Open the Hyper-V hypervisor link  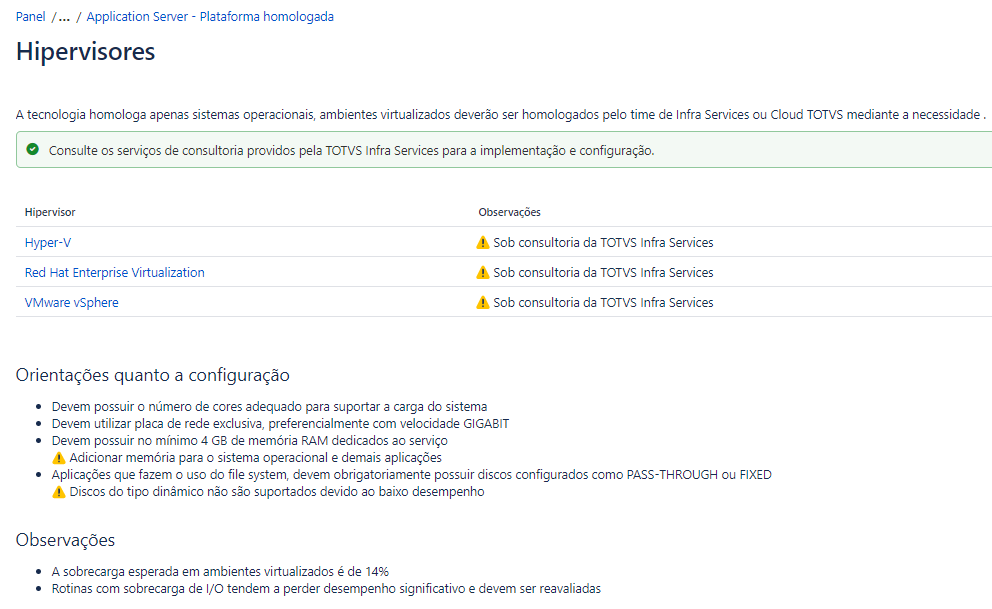(x=48, y=242)
